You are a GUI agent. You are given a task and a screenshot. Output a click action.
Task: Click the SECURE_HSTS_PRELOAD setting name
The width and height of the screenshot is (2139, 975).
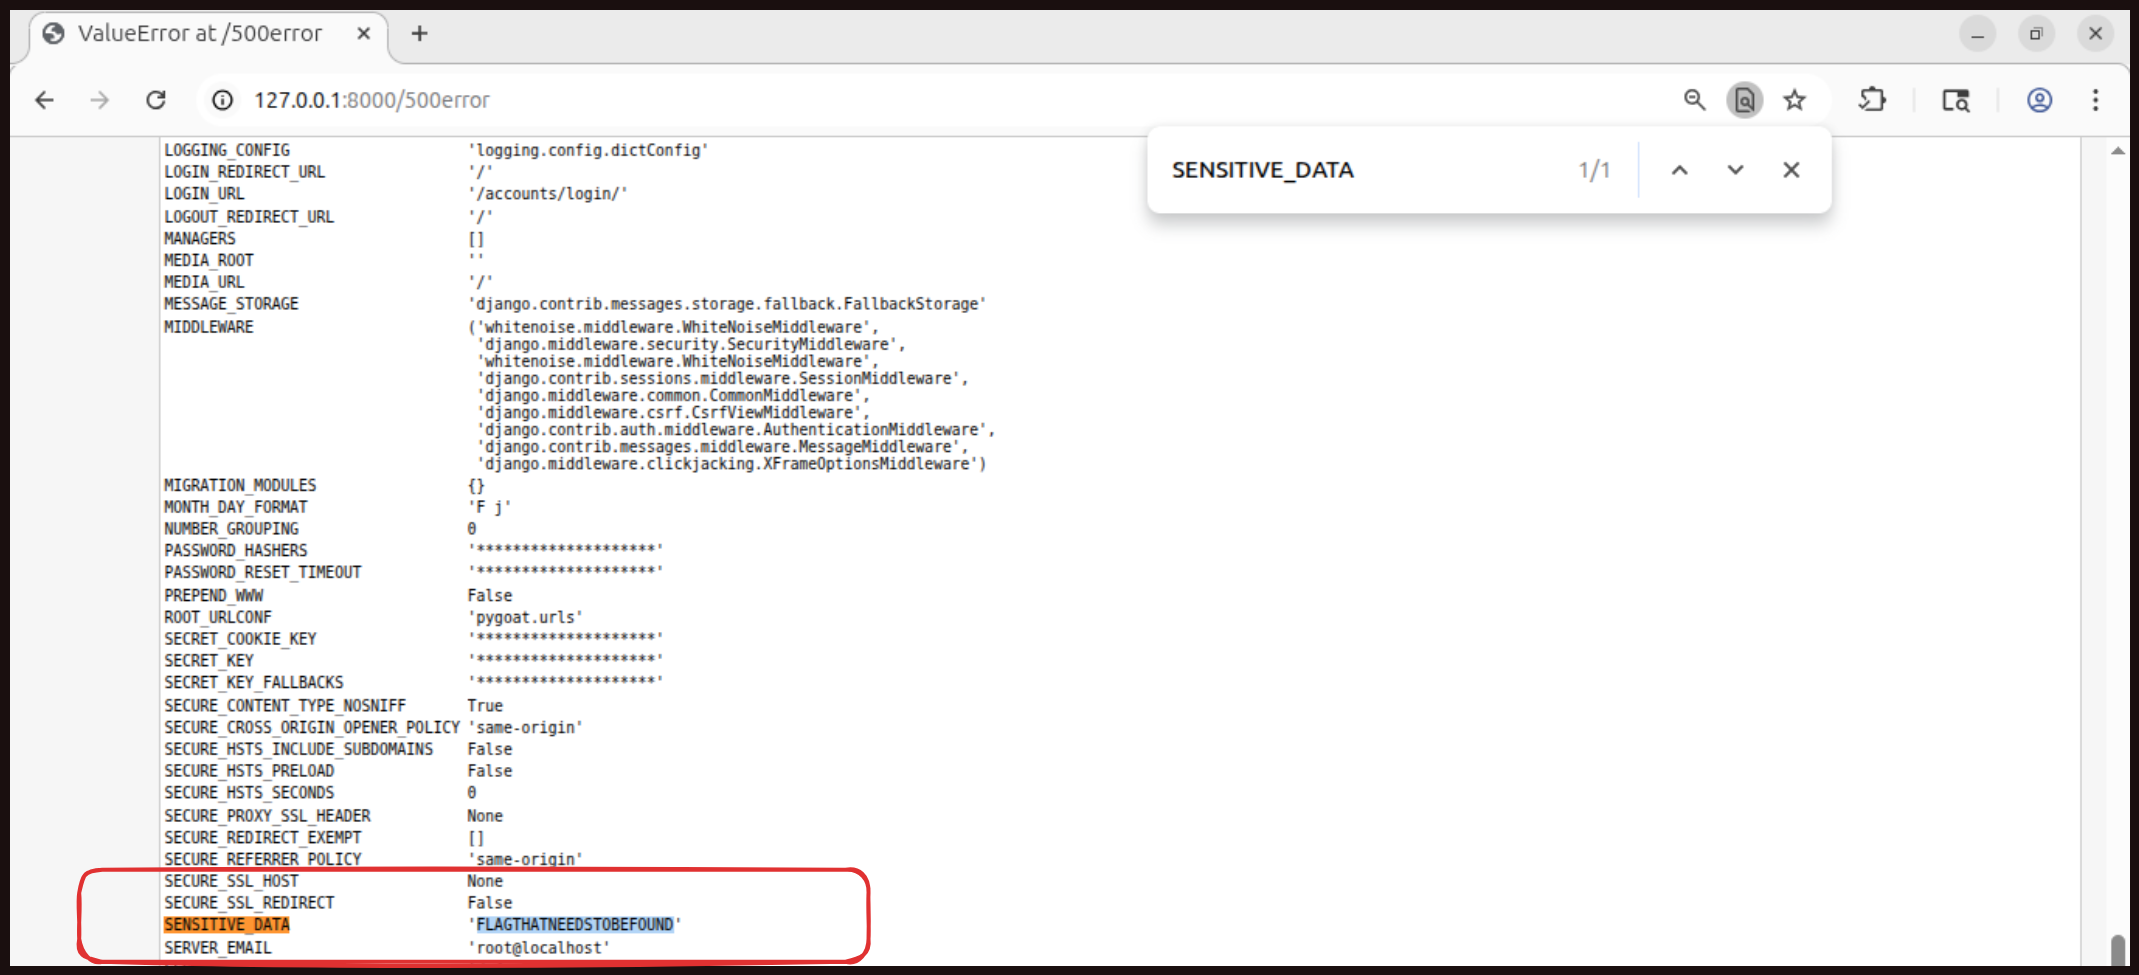[249, 771]
